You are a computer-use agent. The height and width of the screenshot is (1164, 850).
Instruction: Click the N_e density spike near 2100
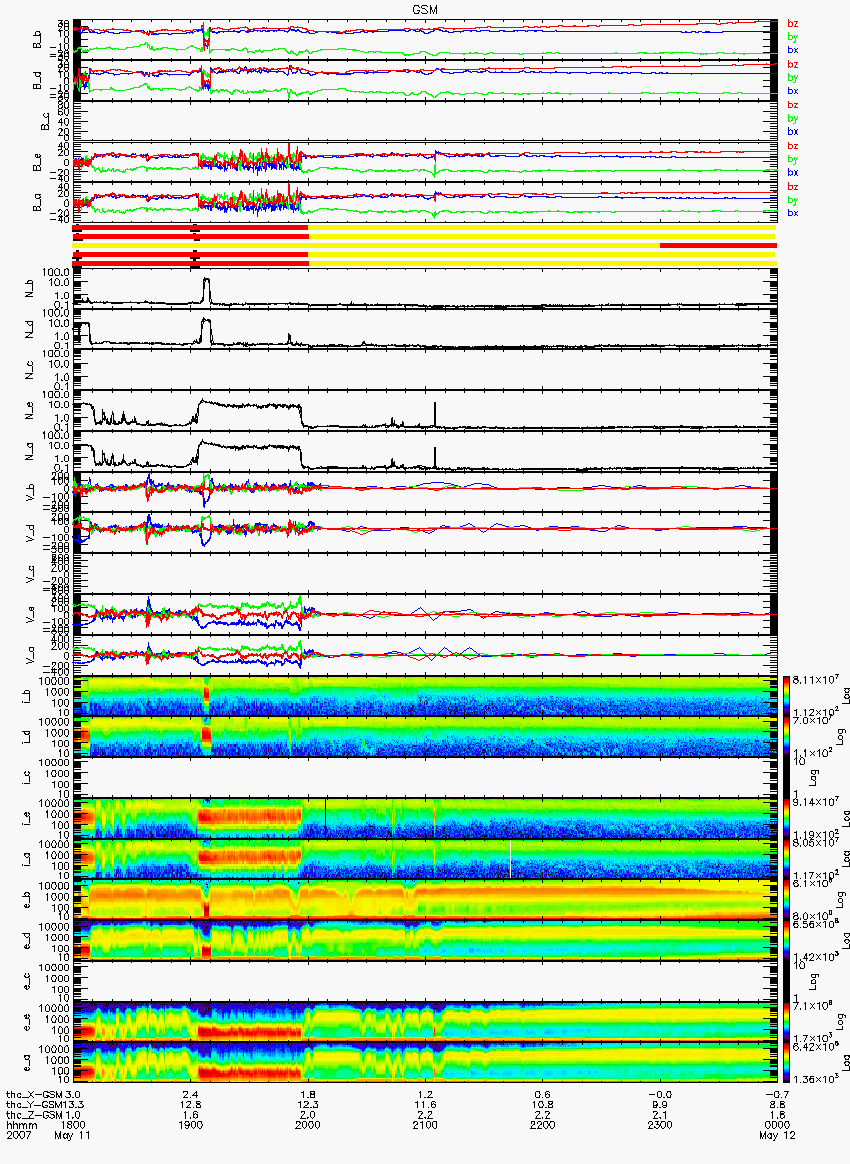[435, 414]
